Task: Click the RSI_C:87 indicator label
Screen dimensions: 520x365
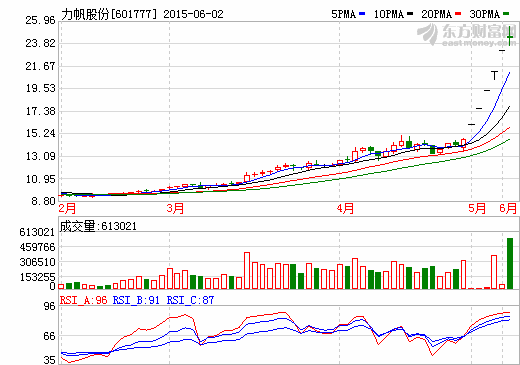Action: tap(190, 300)
